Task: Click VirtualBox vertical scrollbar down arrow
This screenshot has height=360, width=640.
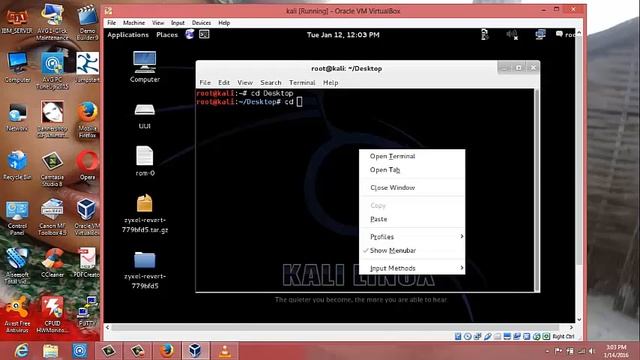Action: point(579,320)
